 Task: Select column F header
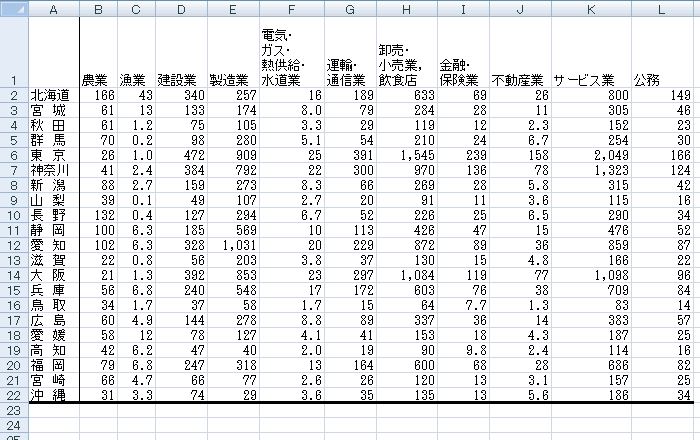pyautogui.click(x=292, y=9)
